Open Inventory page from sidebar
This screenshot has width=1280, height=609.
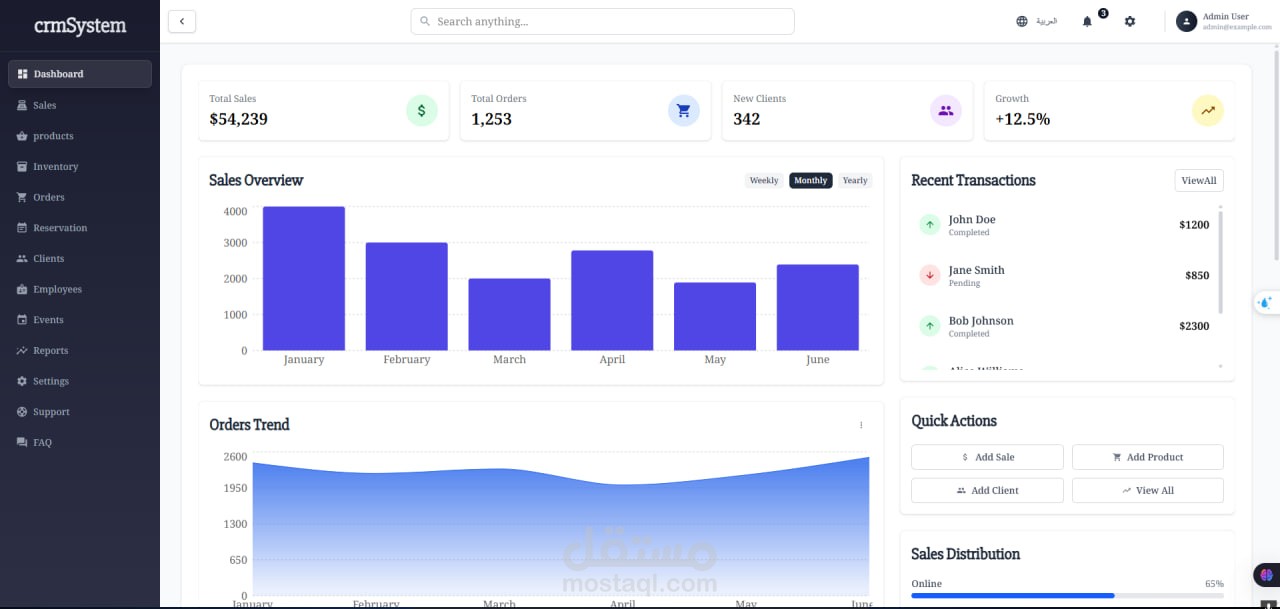(80, 167)
